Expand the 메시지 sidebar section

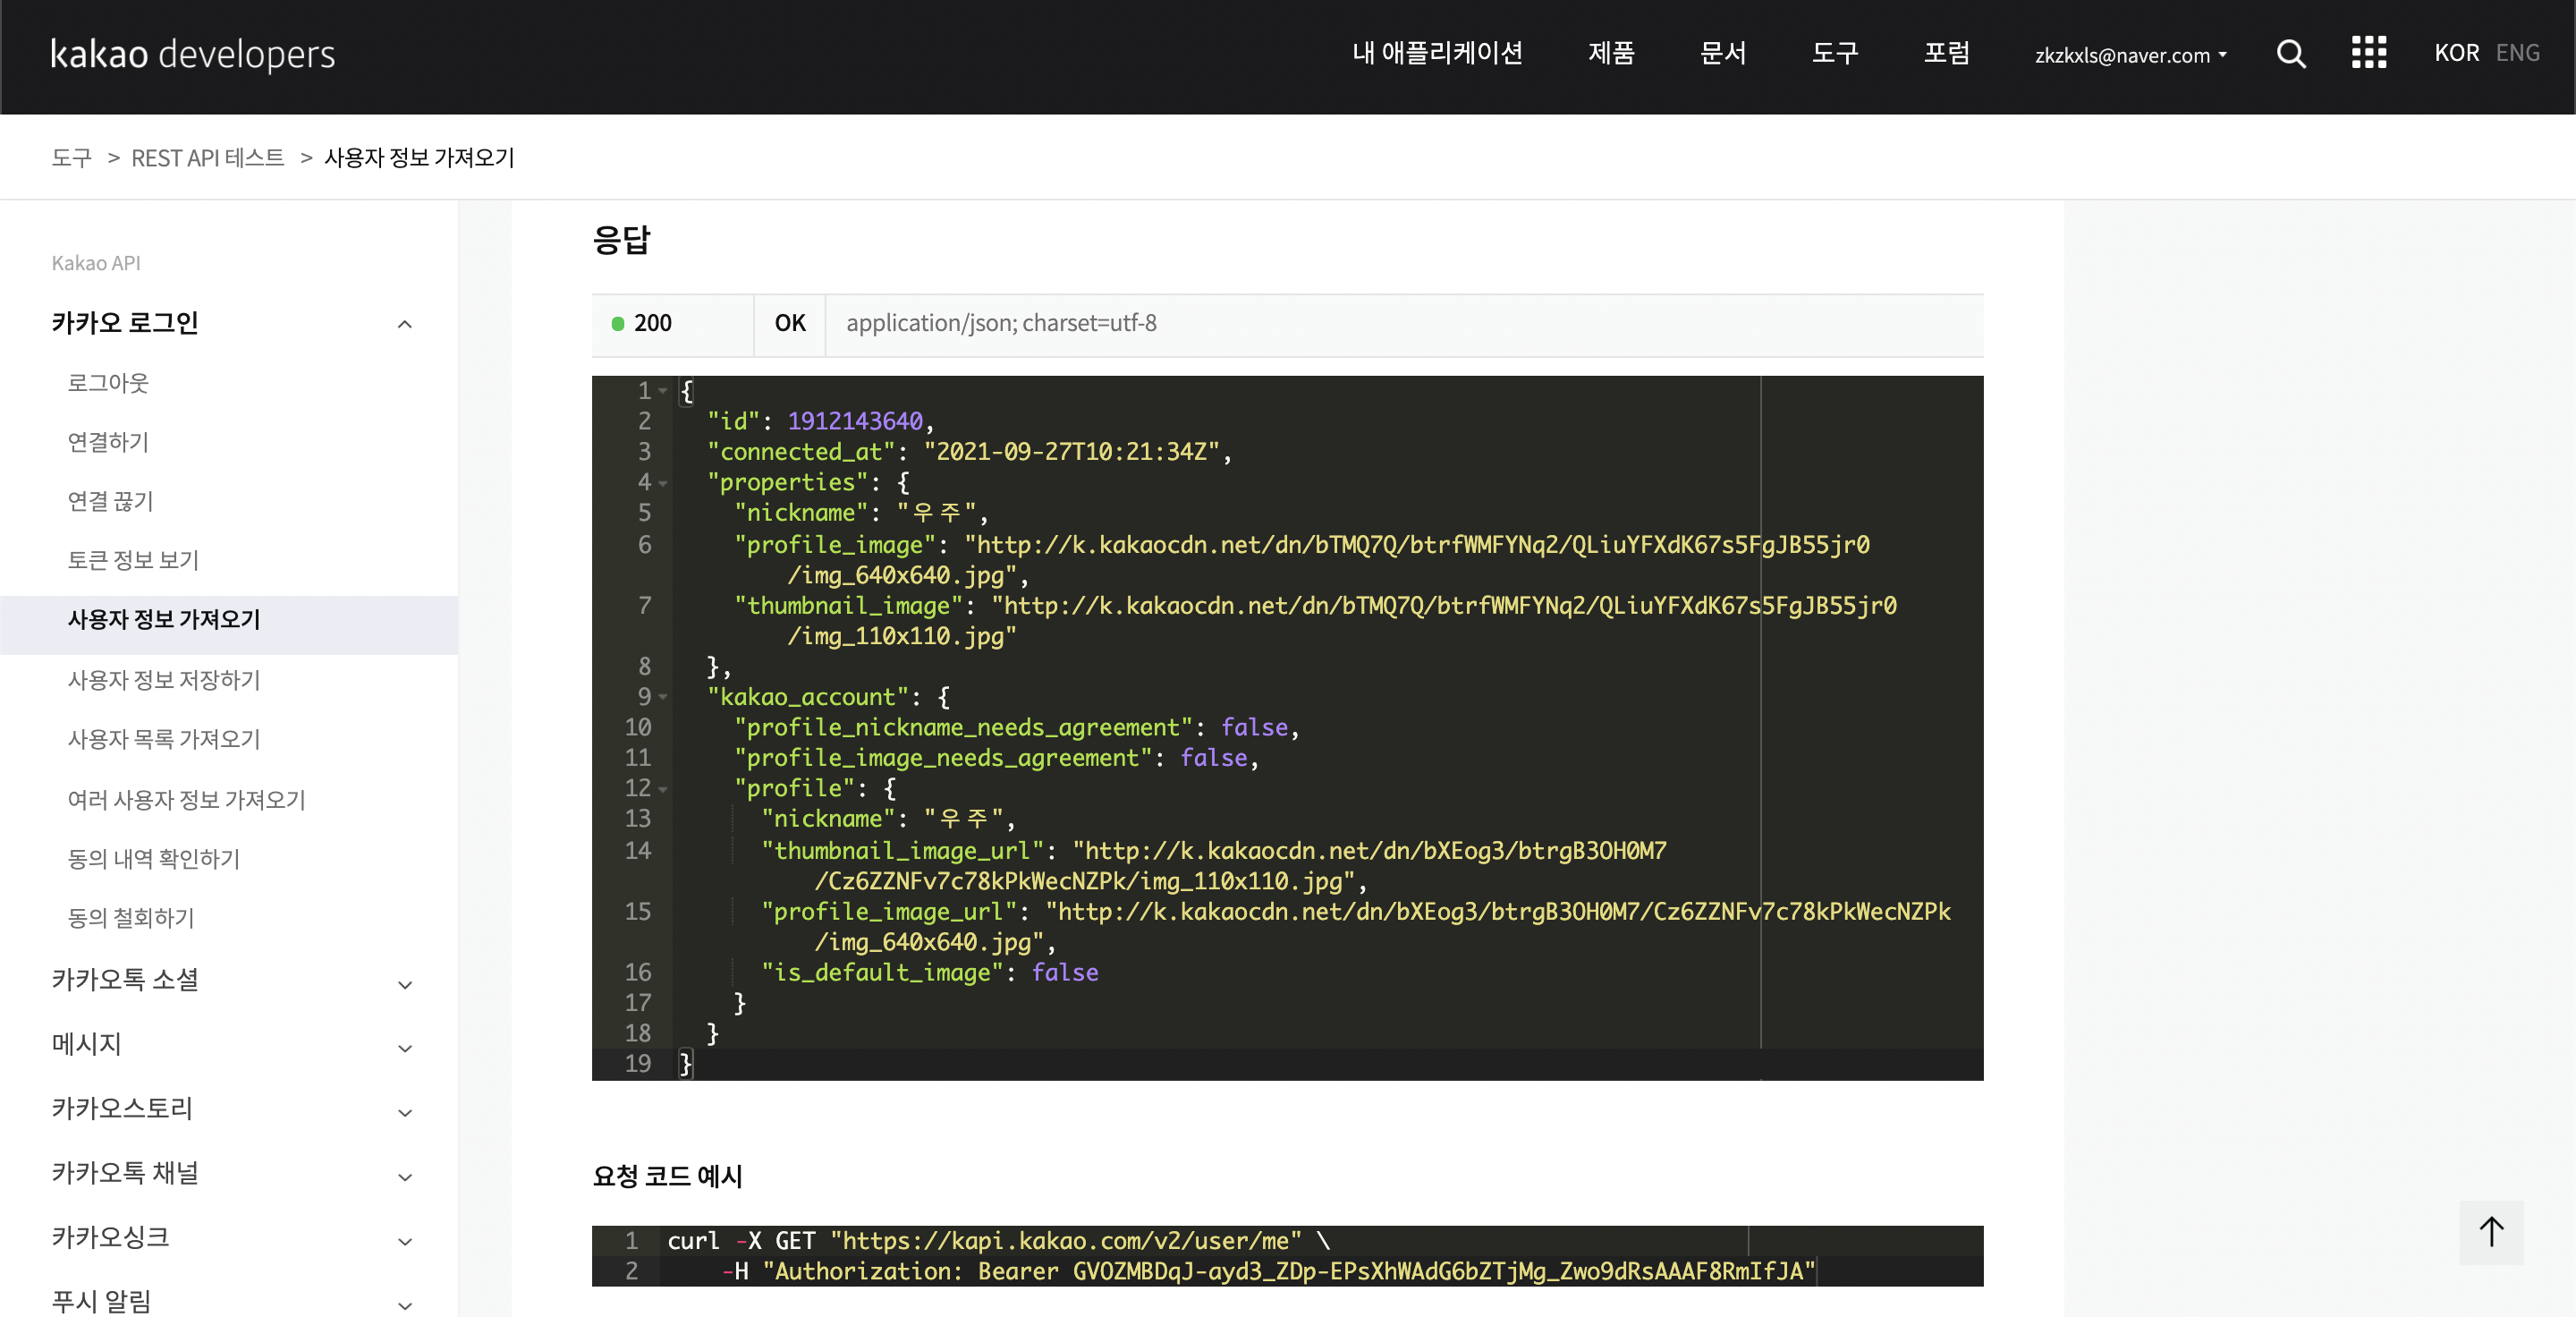point(404,1048)
